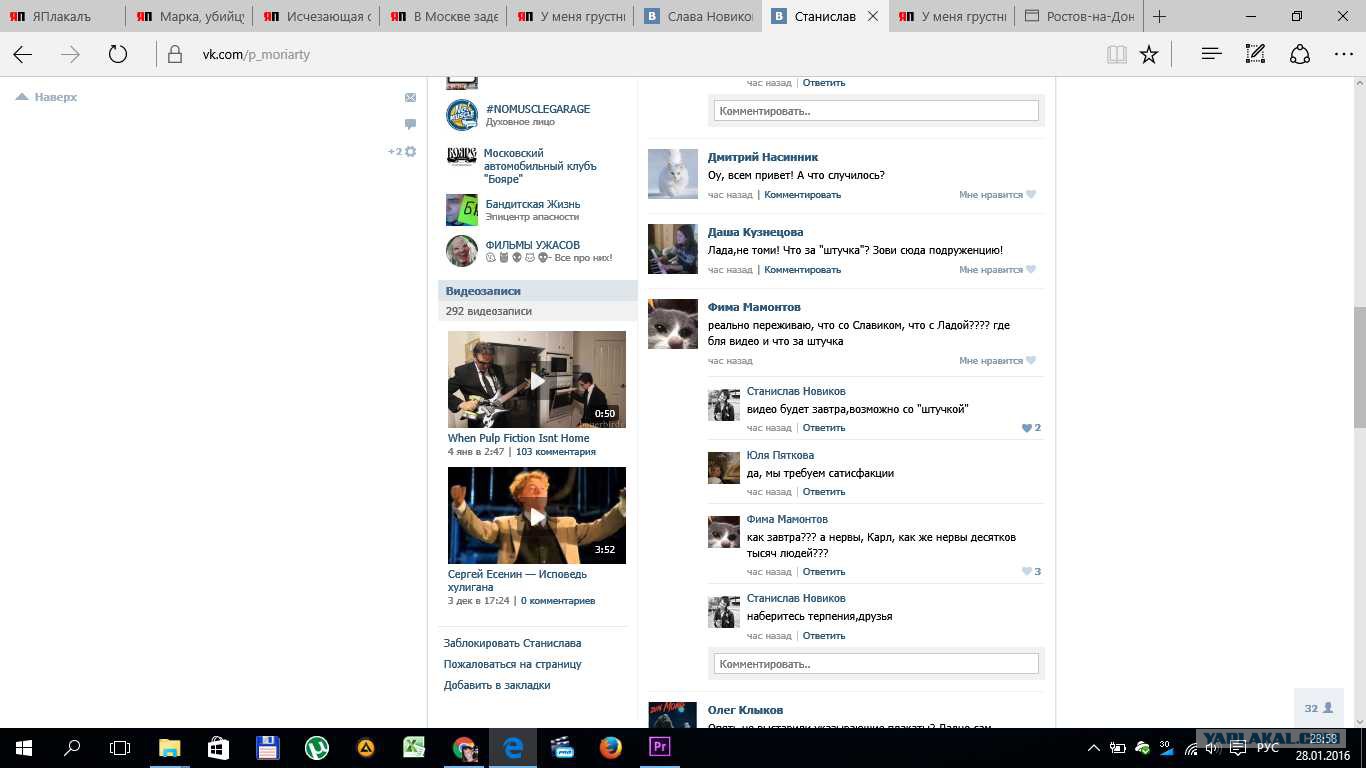This screenshot has height=768, width=1366.
Task: Toggle like with 3 on 'как завтра???' reply
Action: pos(1031,572)
